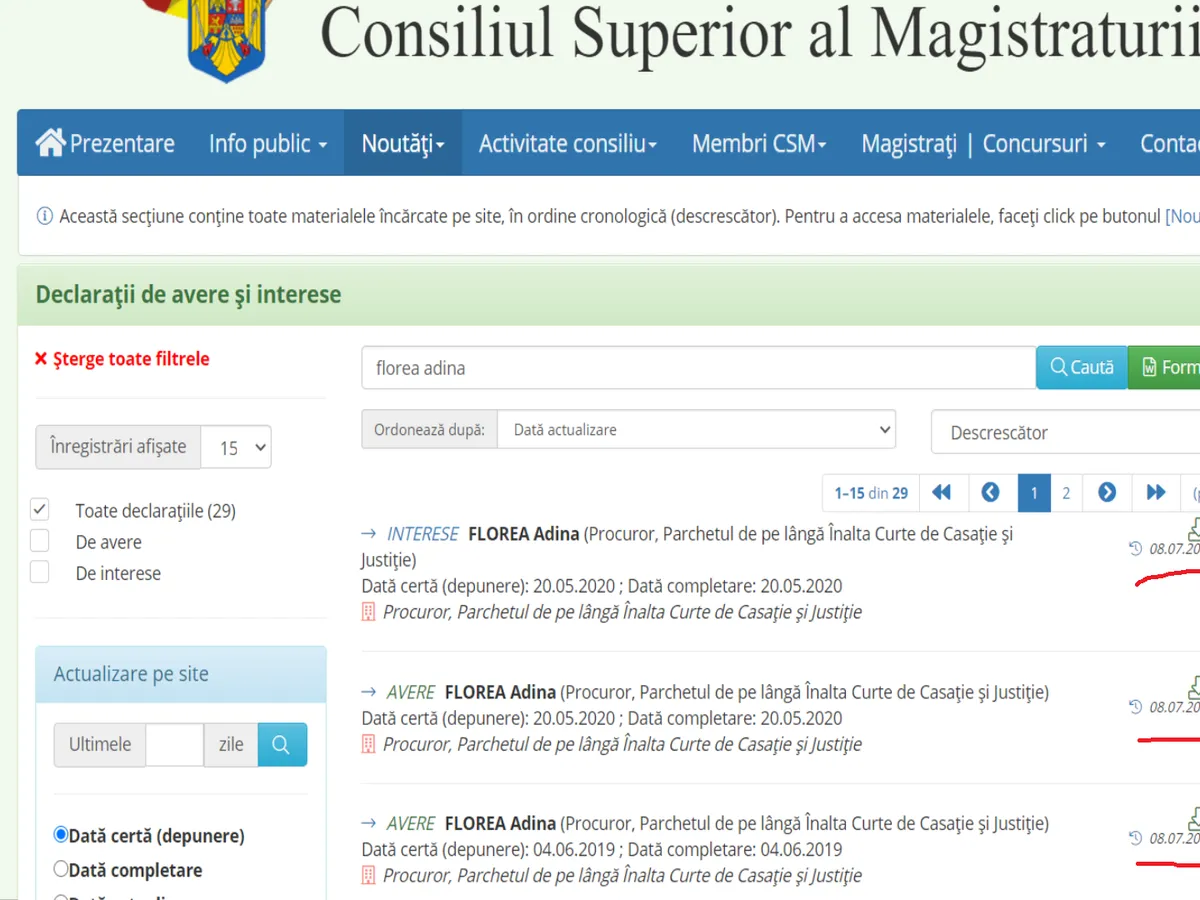The width and height of the screenshot is (1200, 900).
Task: Check the 'De avere' filter checkbox
Action: (x=40, y=542)
